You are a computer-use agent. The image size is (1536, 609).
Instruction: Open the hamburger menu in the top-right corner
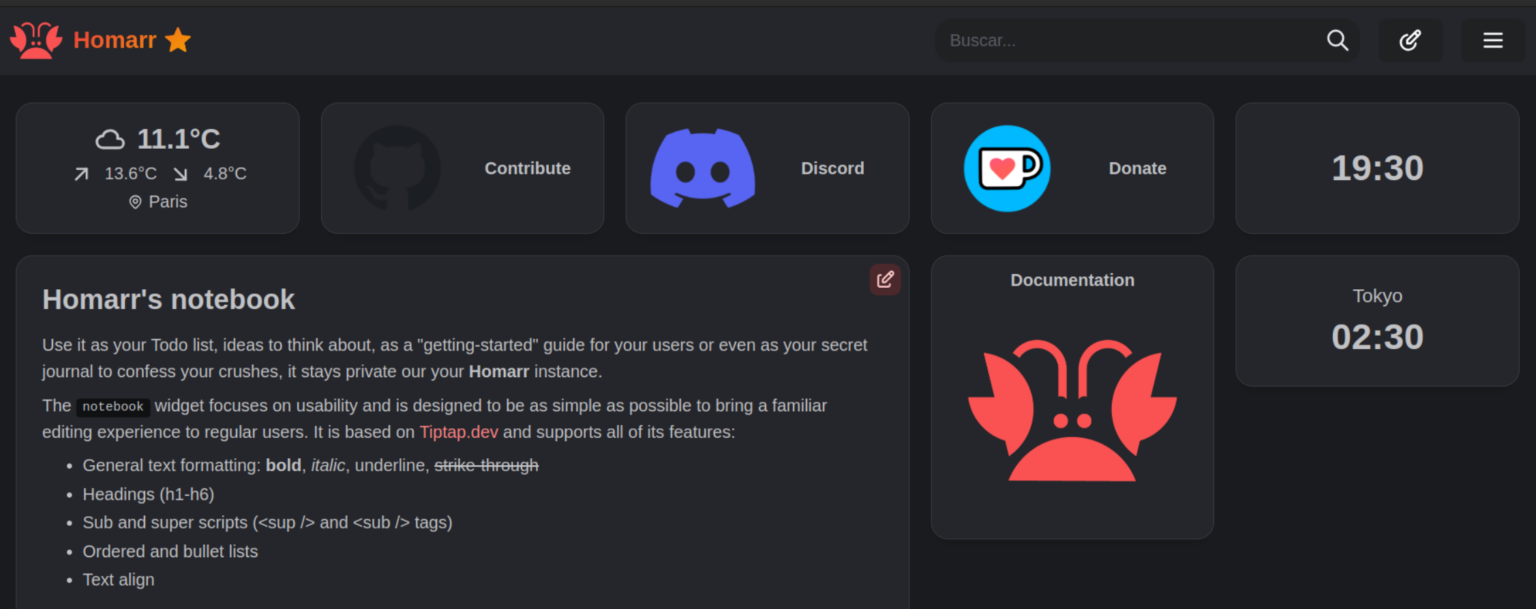[1493, 40]
